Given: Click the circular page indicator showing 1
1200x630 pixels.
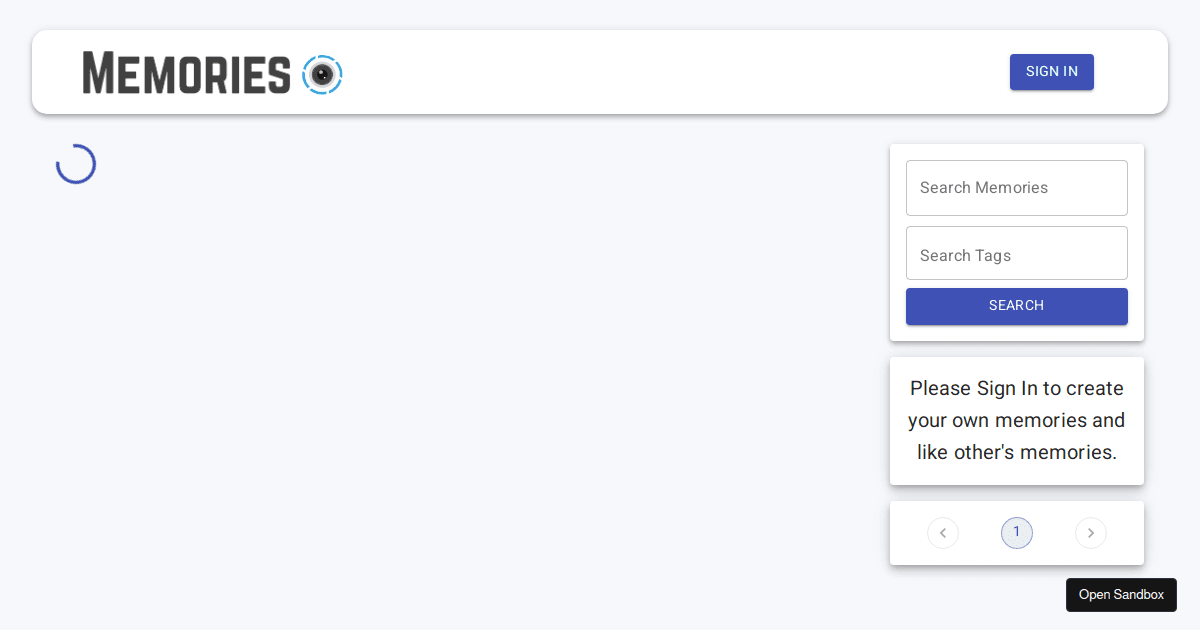Looking at the screenshot, I should [1017, 533].
